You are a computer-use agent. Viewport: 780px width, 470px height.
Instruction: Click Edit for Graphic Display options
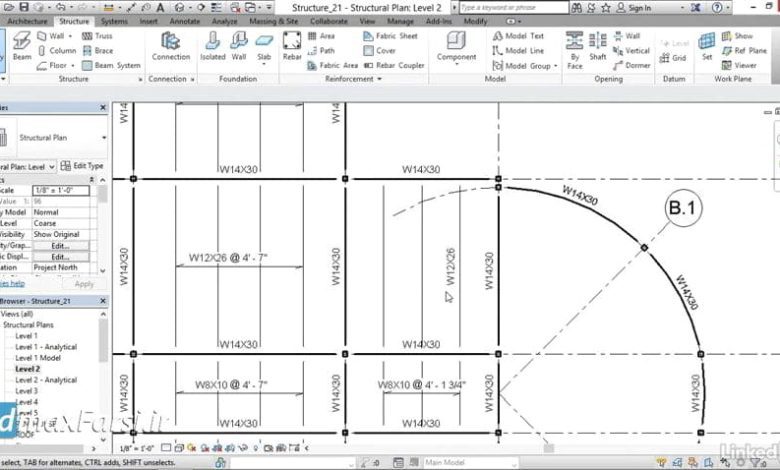point(60,257)
